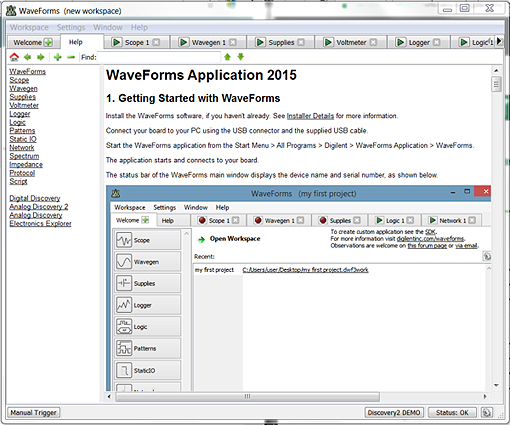Find previous with green up arrow

pyautogui.click(x=228, y=57)
